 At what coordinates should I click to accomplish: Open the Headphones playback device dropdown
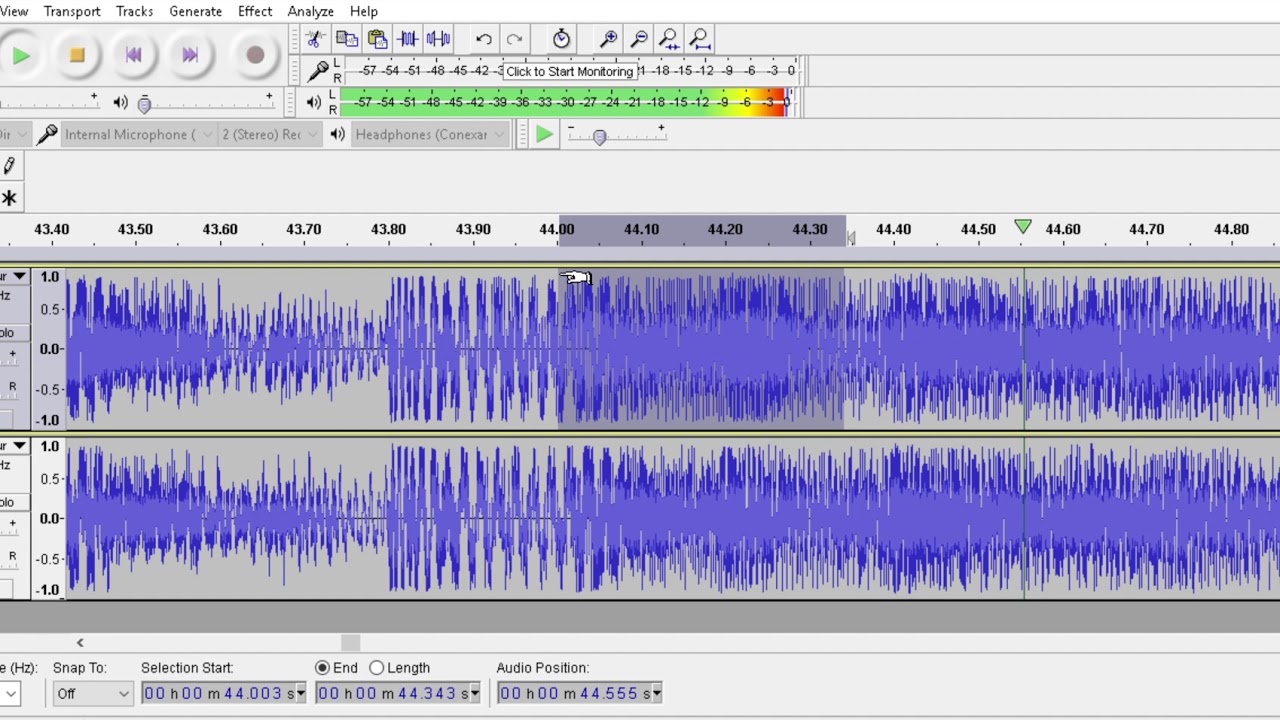[x=428, y=135]
